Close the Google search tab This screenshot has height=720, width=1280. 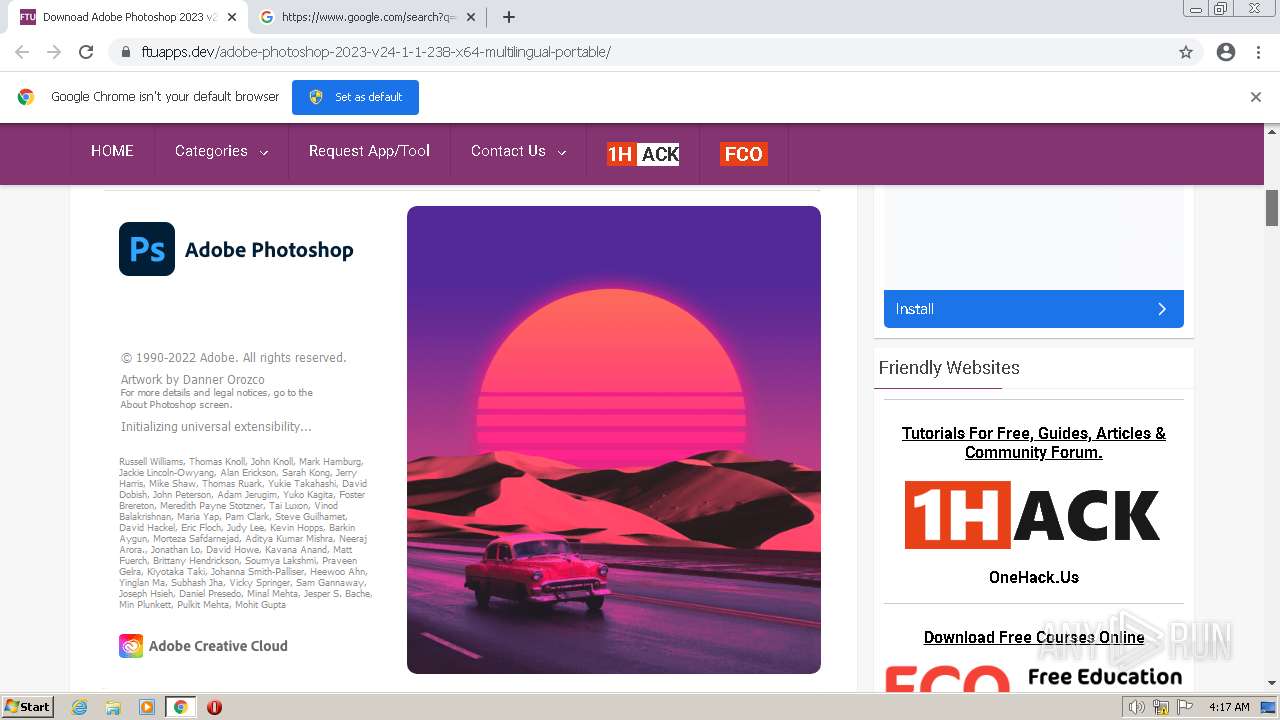[x=471, y=17]
